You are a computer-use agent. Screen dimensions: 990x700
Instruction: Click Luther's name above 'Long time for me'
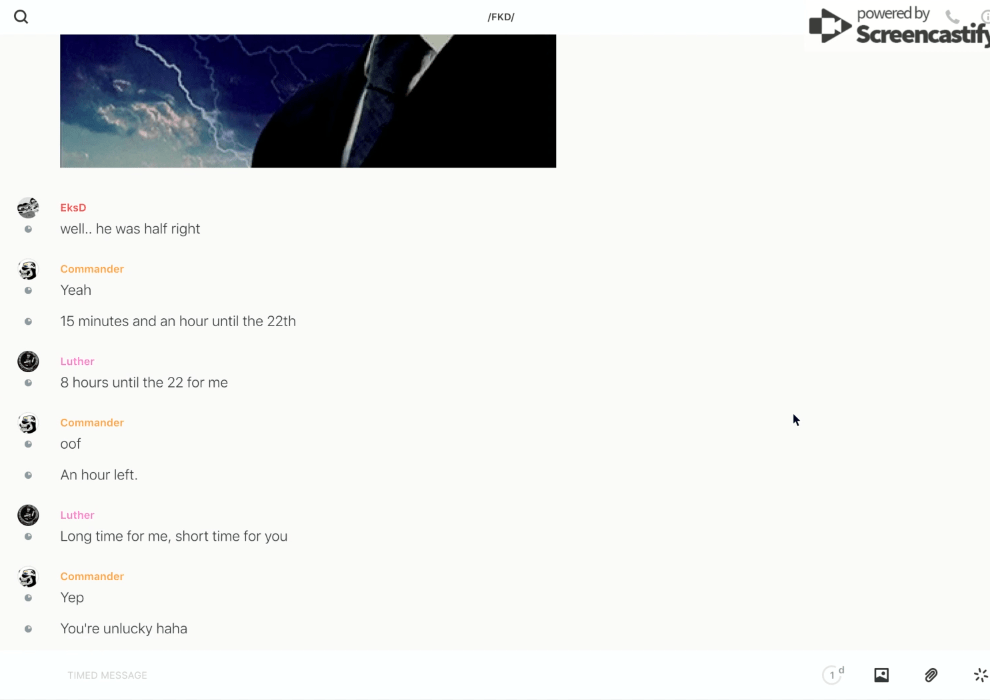(x=77, y=515)
